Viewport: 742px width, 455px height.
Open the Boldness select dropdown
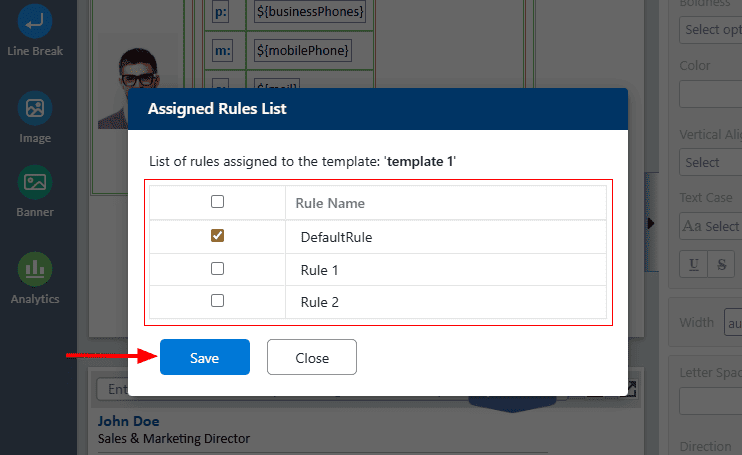711,29
